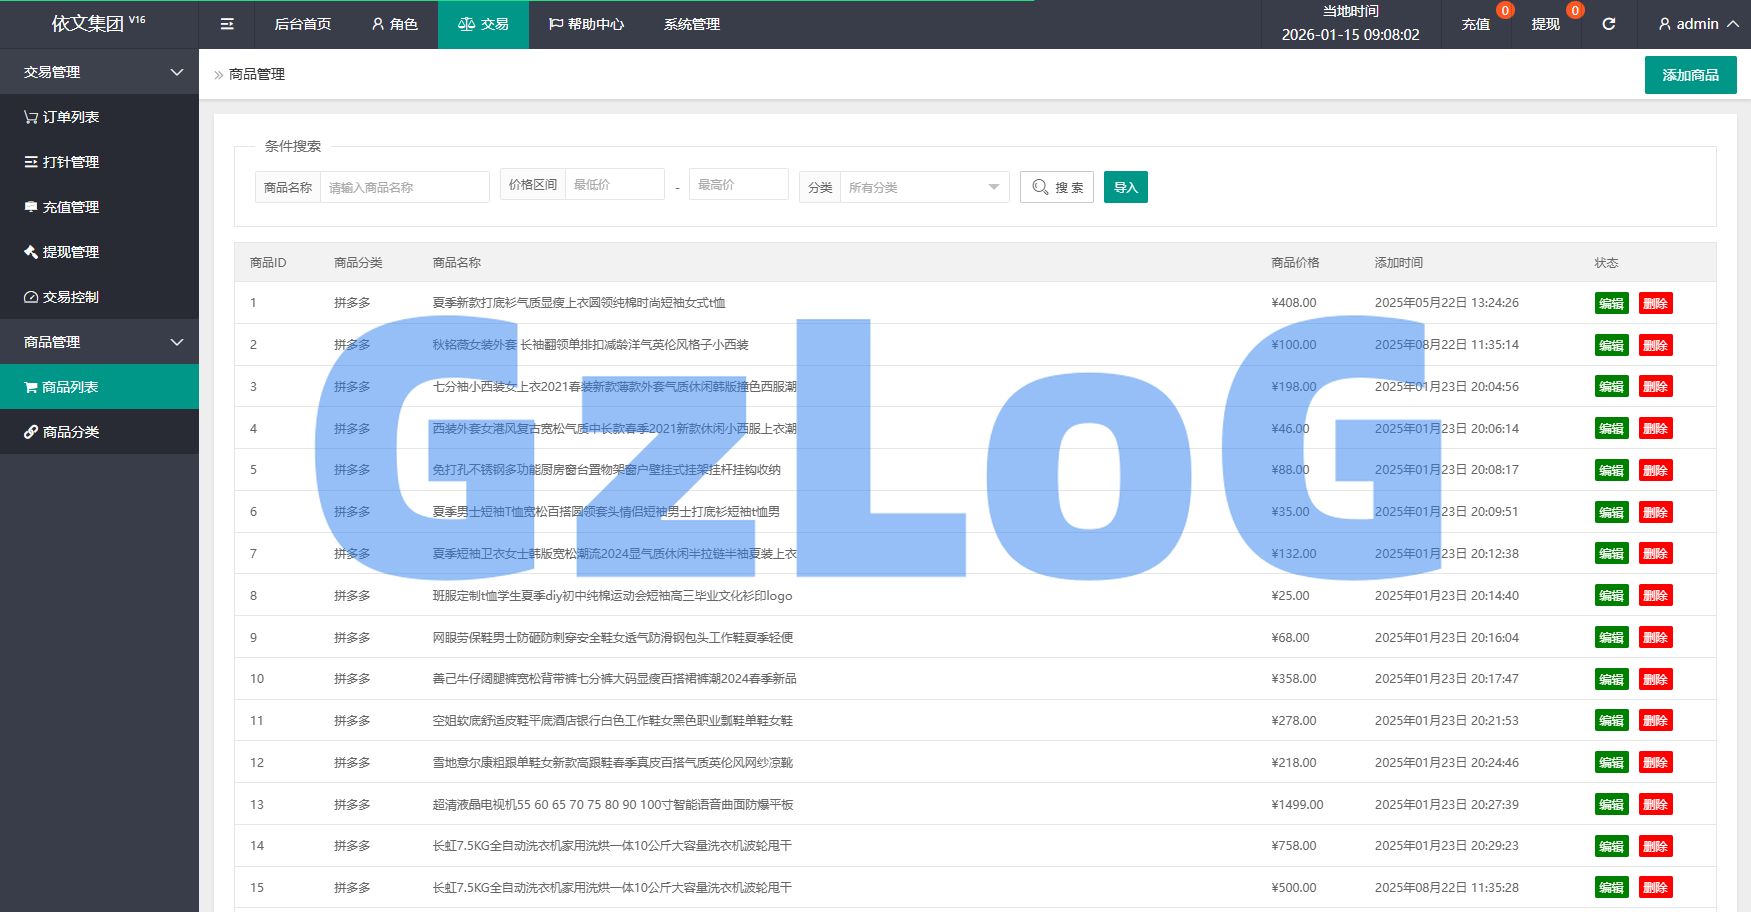Open 商品分类 link icon item
The width and height of the screenshot is (1751, 912).
[62, 432]
